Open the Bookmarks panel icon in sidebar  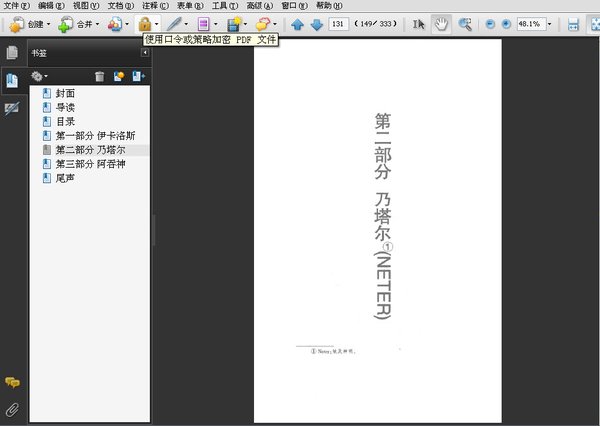coord(12,81)
